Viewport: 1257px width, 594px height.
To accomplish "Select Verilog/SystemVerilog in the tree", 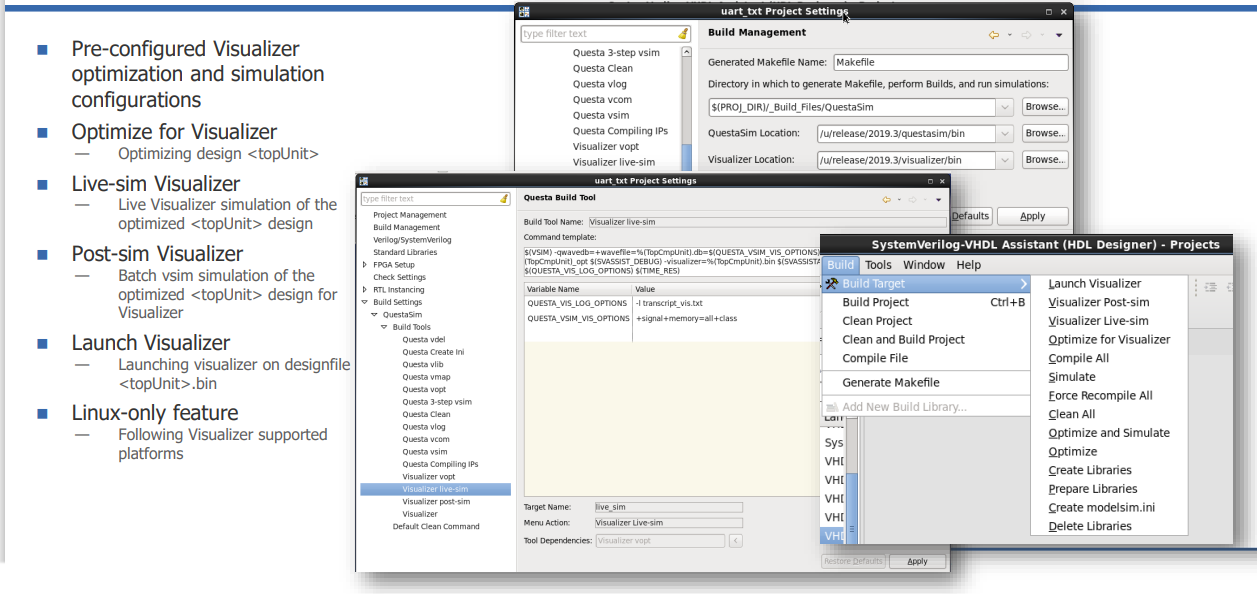I will pos(412,240).
